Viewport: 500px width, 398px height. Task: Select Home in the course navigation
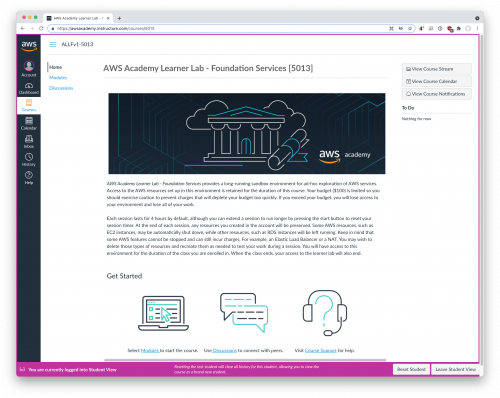55,67
